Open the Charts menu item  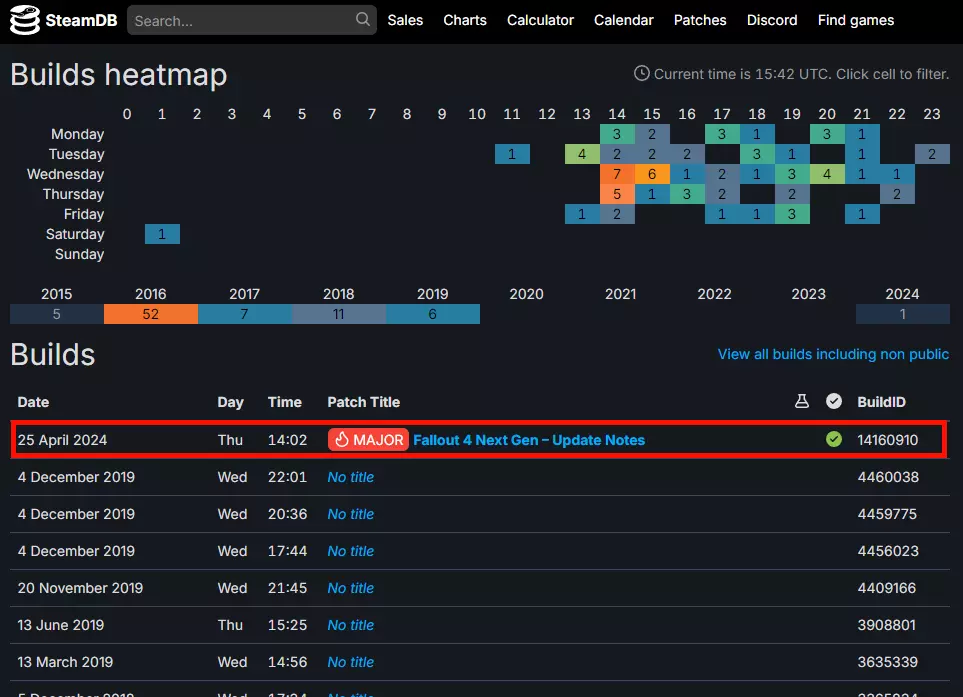(x=465, y=20)
